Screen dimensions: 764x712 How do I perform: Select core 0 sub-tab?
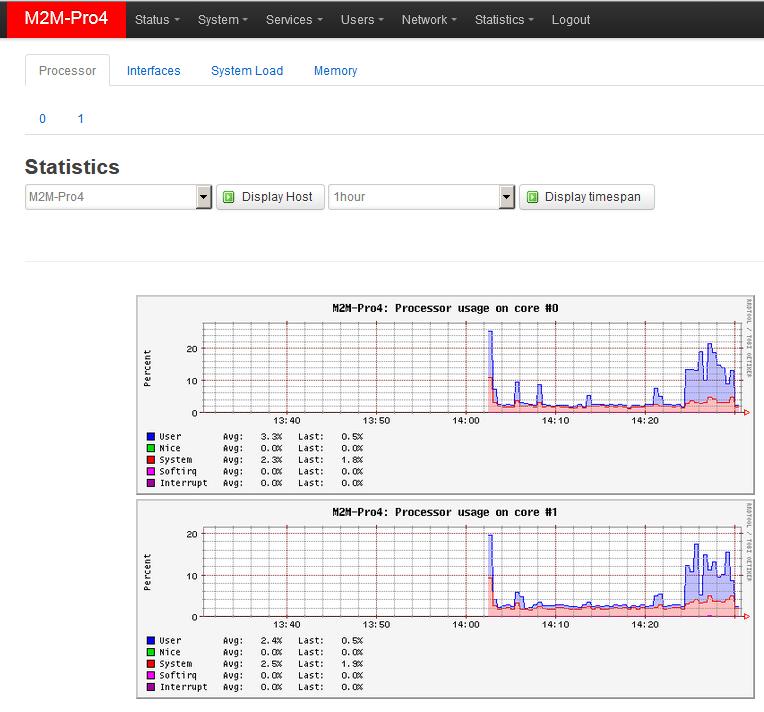[42, 118]
